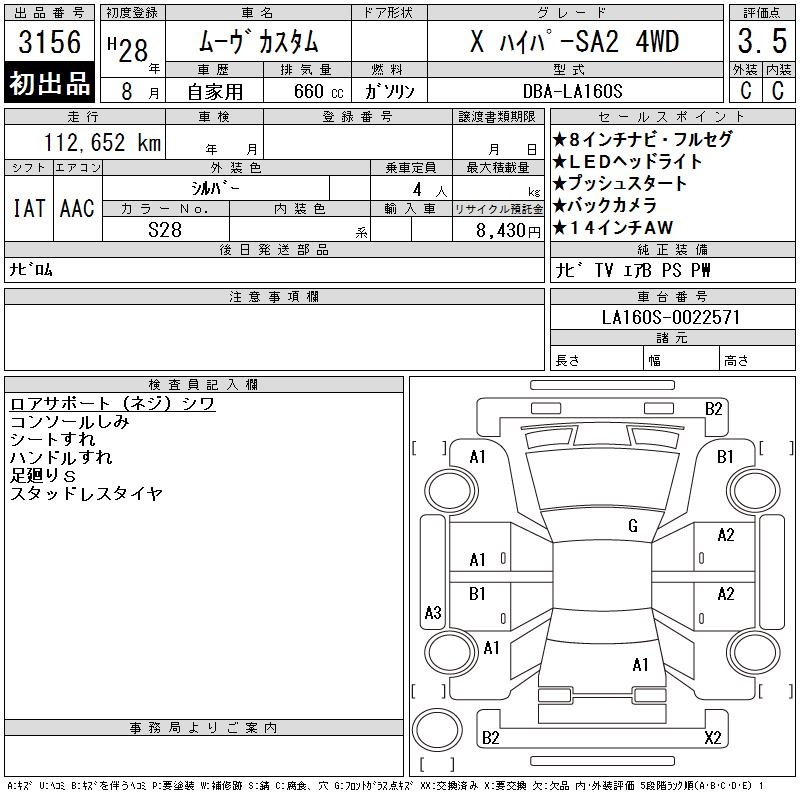
Task: Click the underlined note ロアサポート(ネジ)シワ
Action: coord(113,404)
